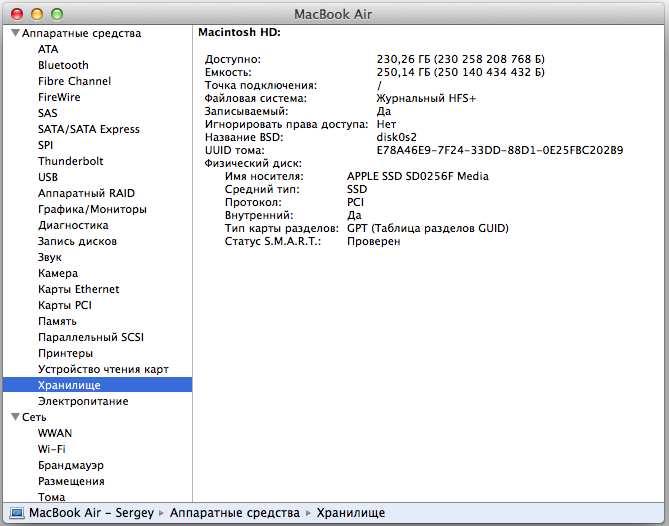Screen dimensions: 669x526
Task: Open Карты Ethernet entry
Action: click(79, 289)
